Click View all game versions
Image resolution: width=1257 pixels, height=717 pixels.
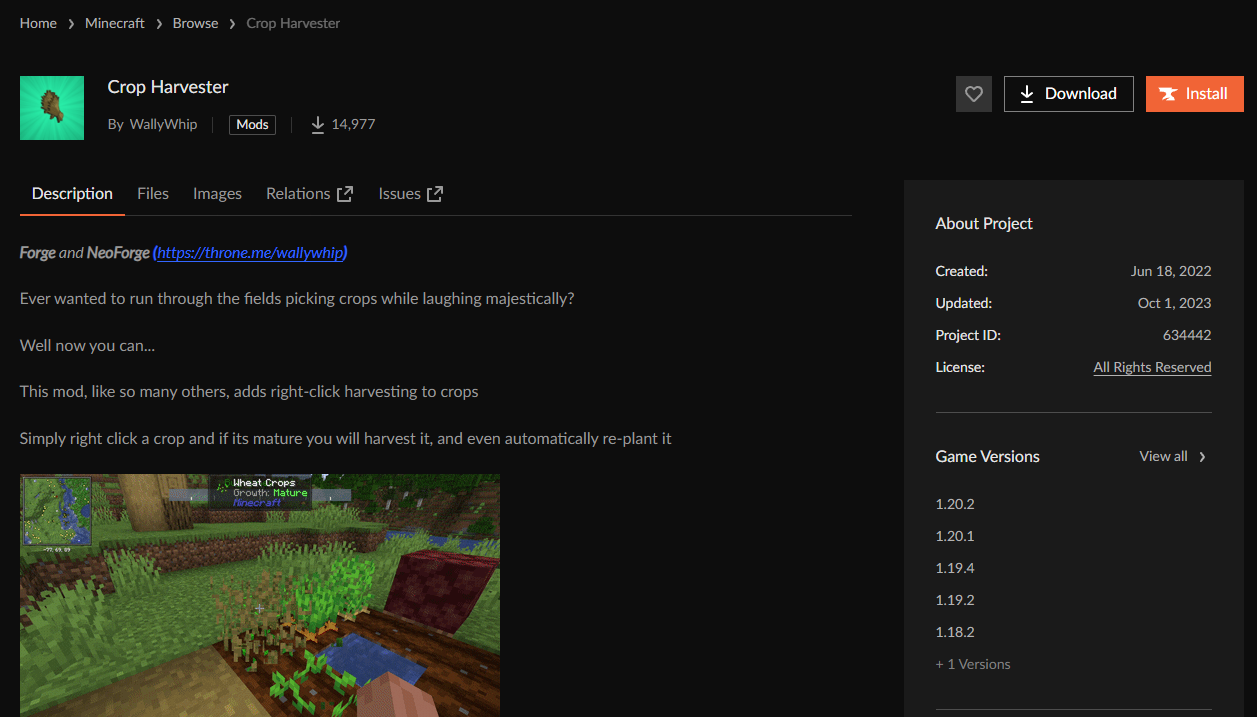tap(1163, 456)
